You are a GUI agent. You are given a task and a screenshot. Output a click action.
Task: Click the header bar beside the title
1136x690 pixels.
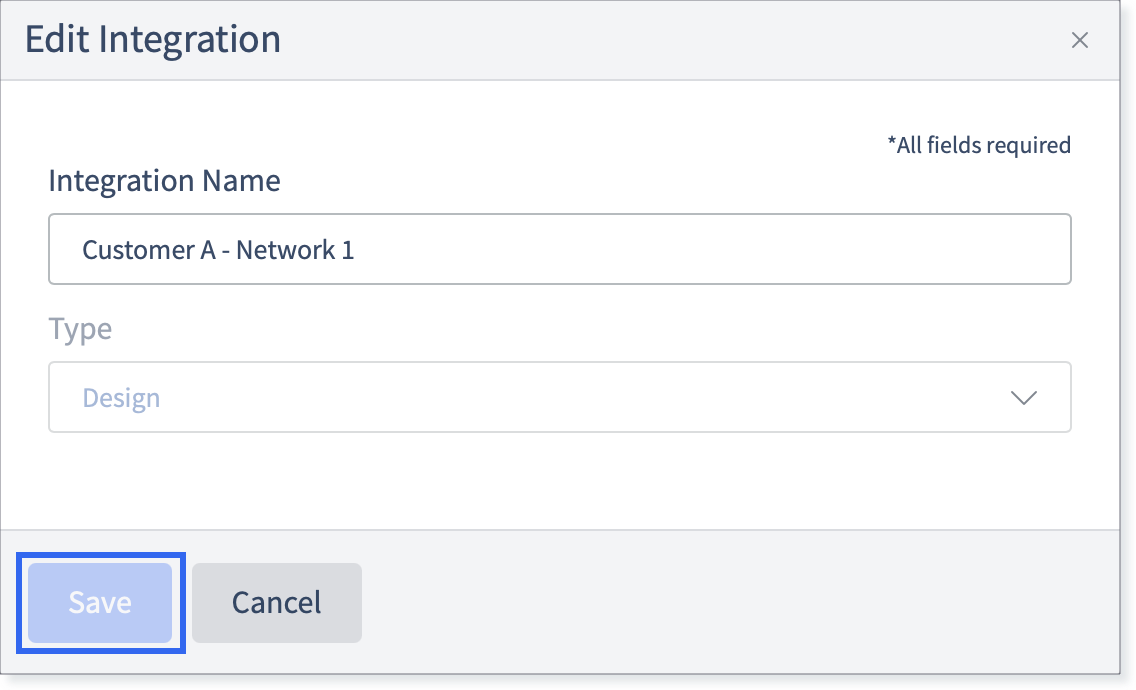(674, 40)
